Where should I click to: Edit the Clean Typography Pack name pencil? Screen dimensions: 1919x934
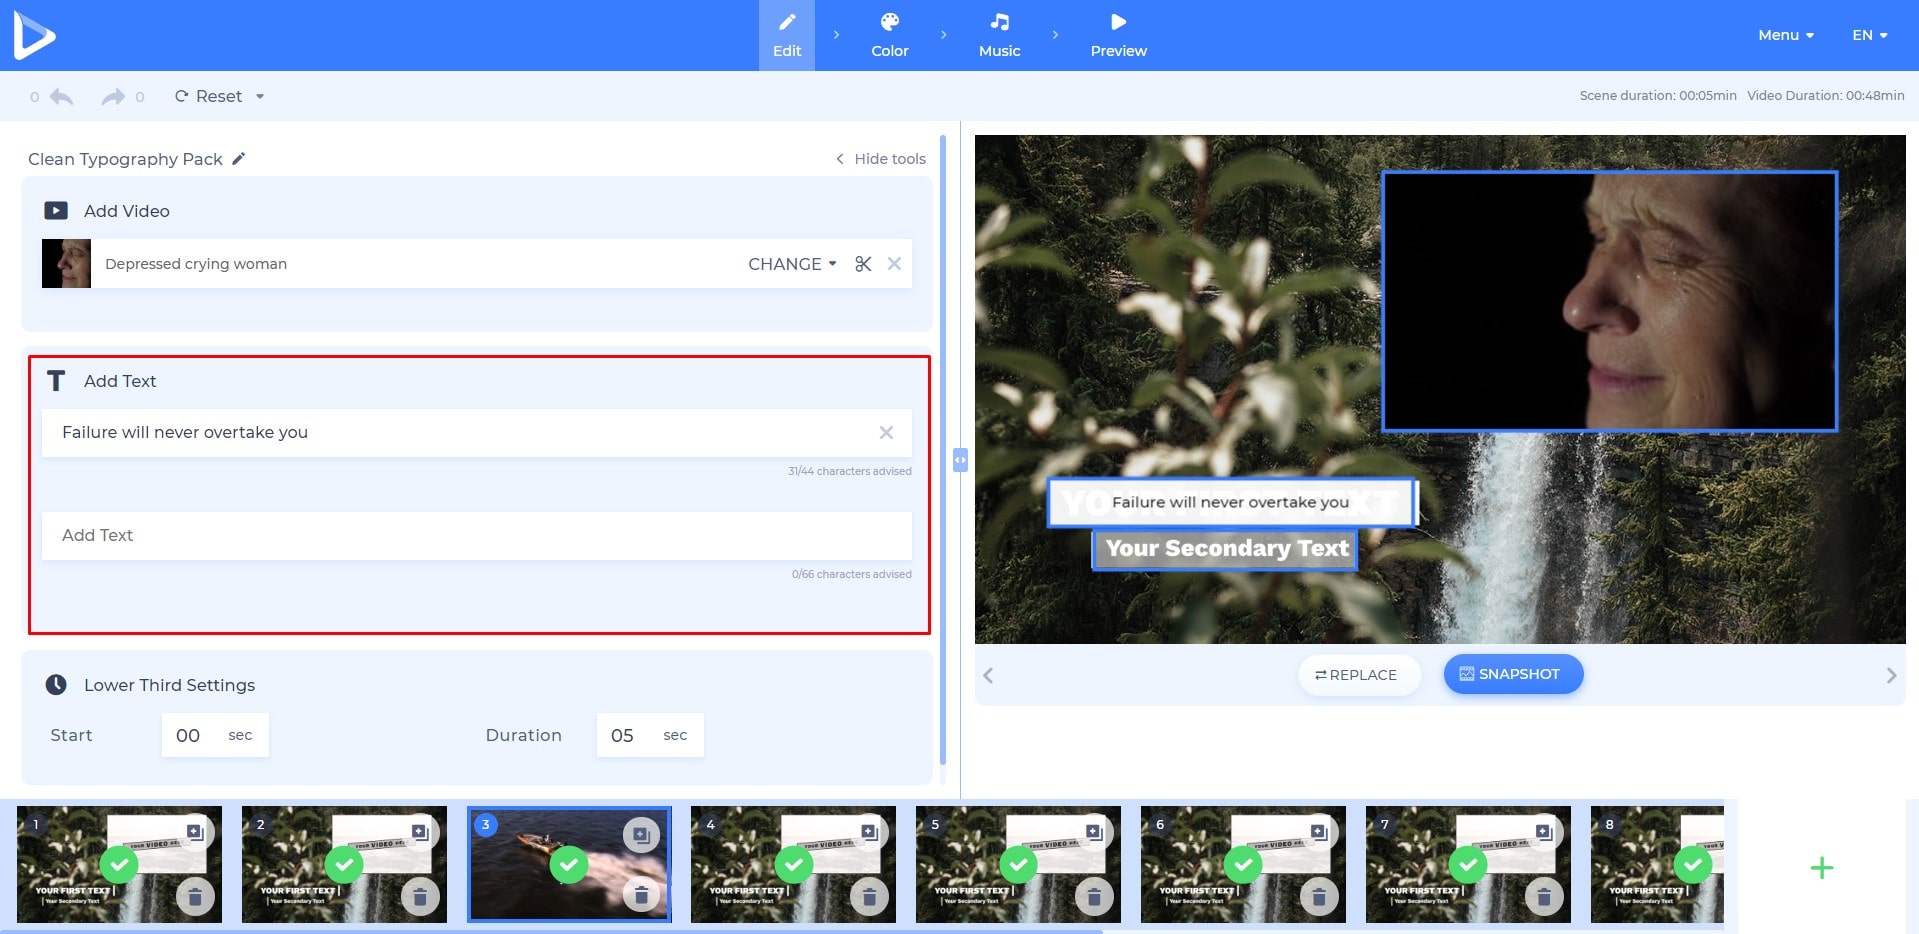[x=238, y=159]
